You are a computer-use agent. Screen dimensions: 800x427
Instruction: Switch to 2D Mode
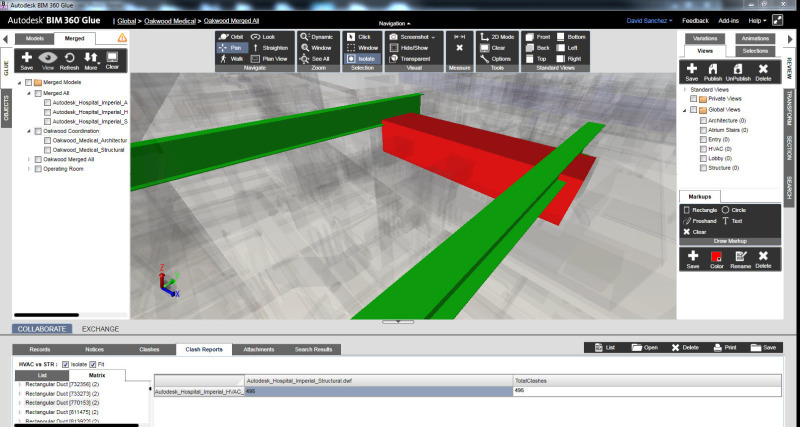[x=497, y=37]
